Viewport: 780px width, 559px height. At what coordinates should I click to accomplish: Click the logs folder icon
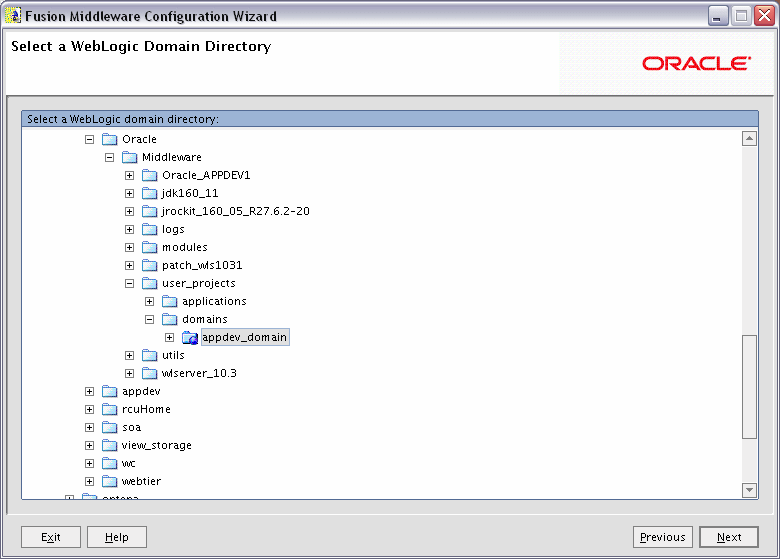point(149,229)
